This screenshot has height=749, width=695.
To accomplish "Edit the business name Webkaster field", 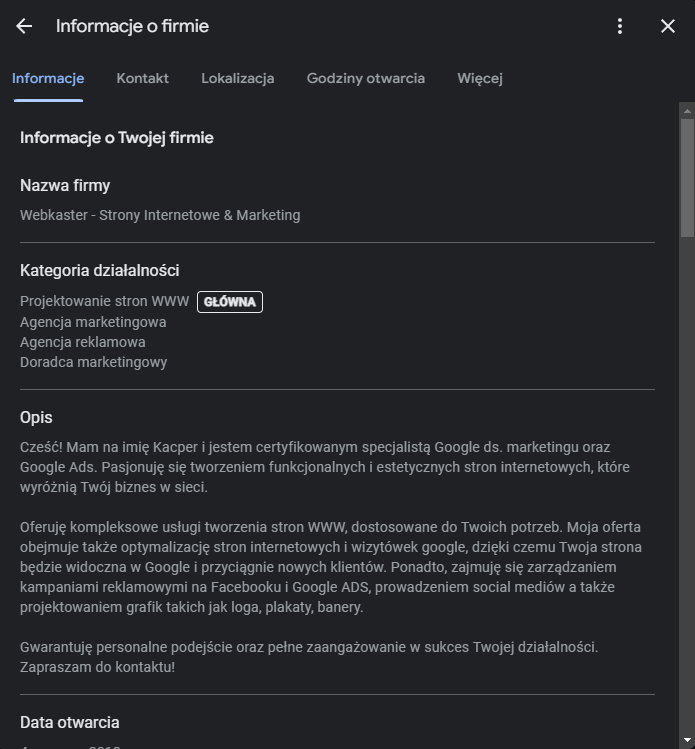I will pos(160,215).
